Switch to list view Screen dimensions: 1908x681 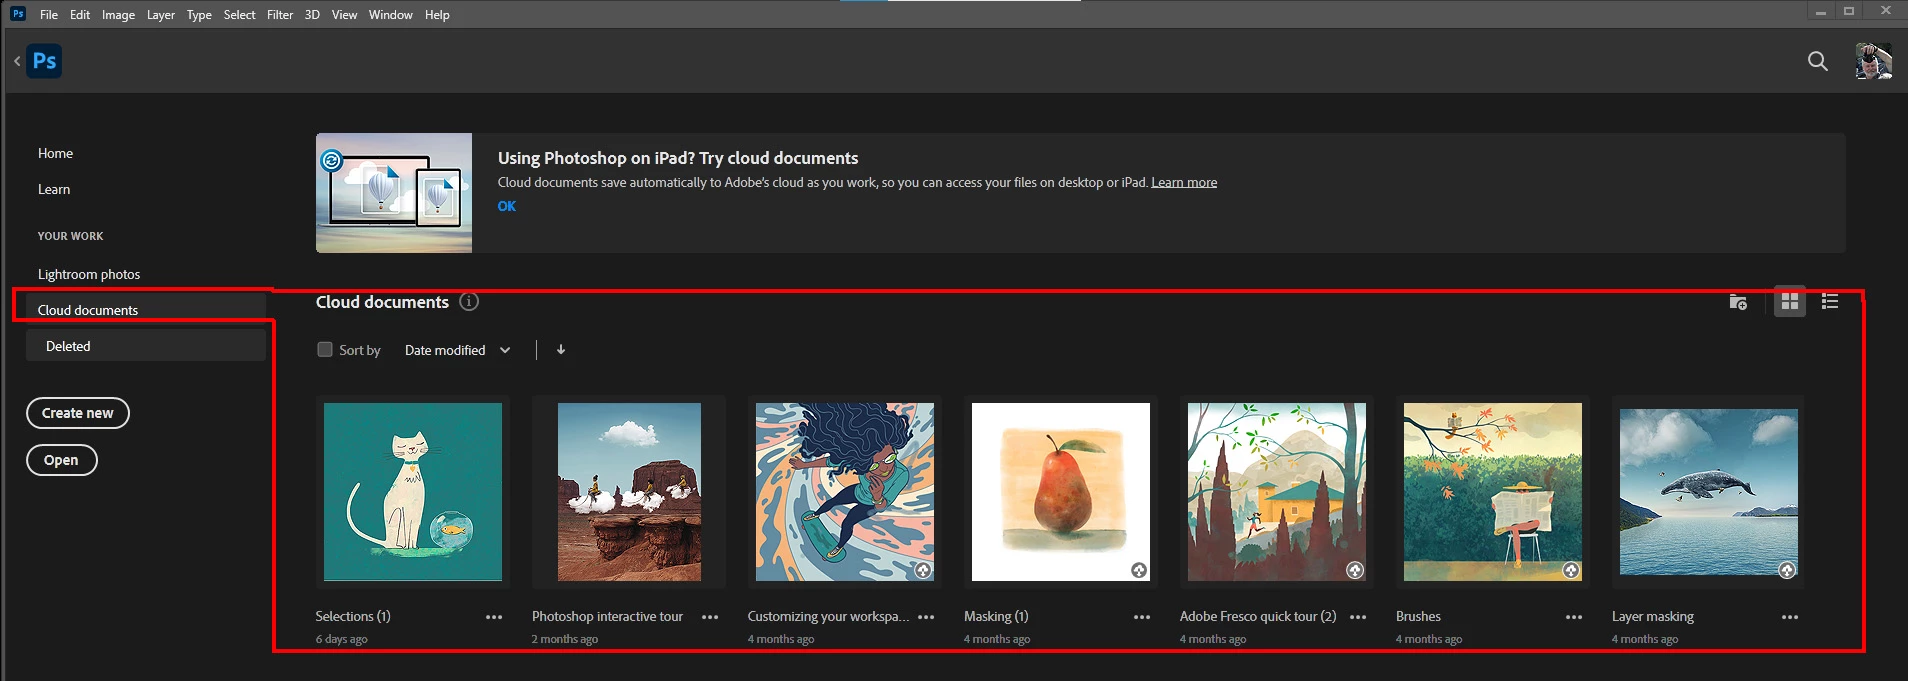point(1830,301)
